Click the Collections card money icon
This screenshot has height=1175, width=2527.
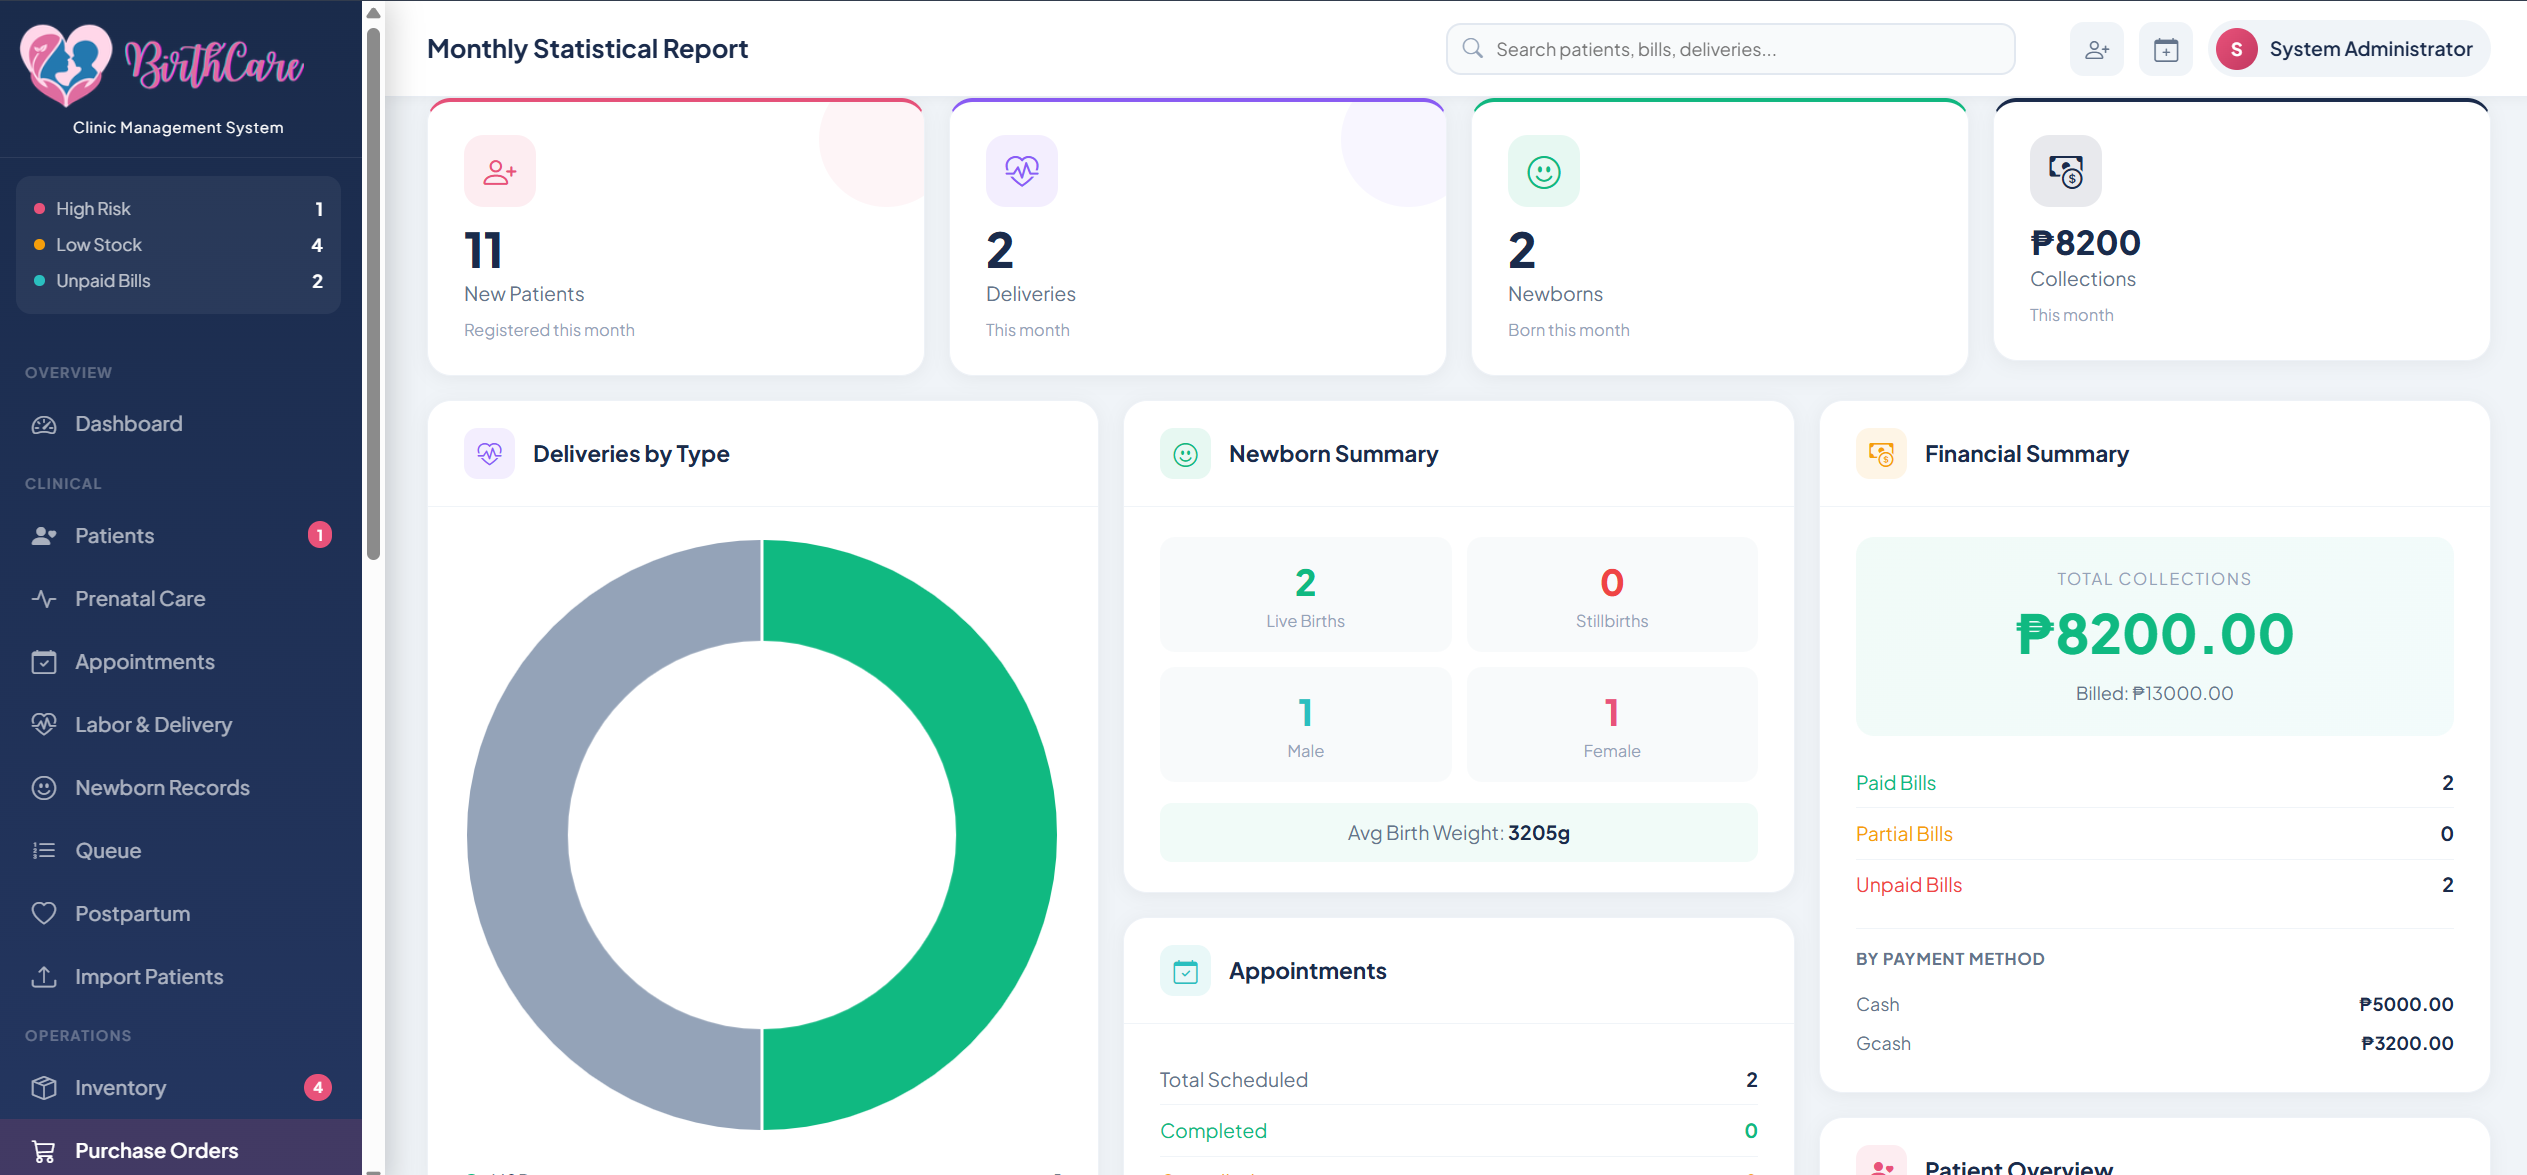(2066, 171)
